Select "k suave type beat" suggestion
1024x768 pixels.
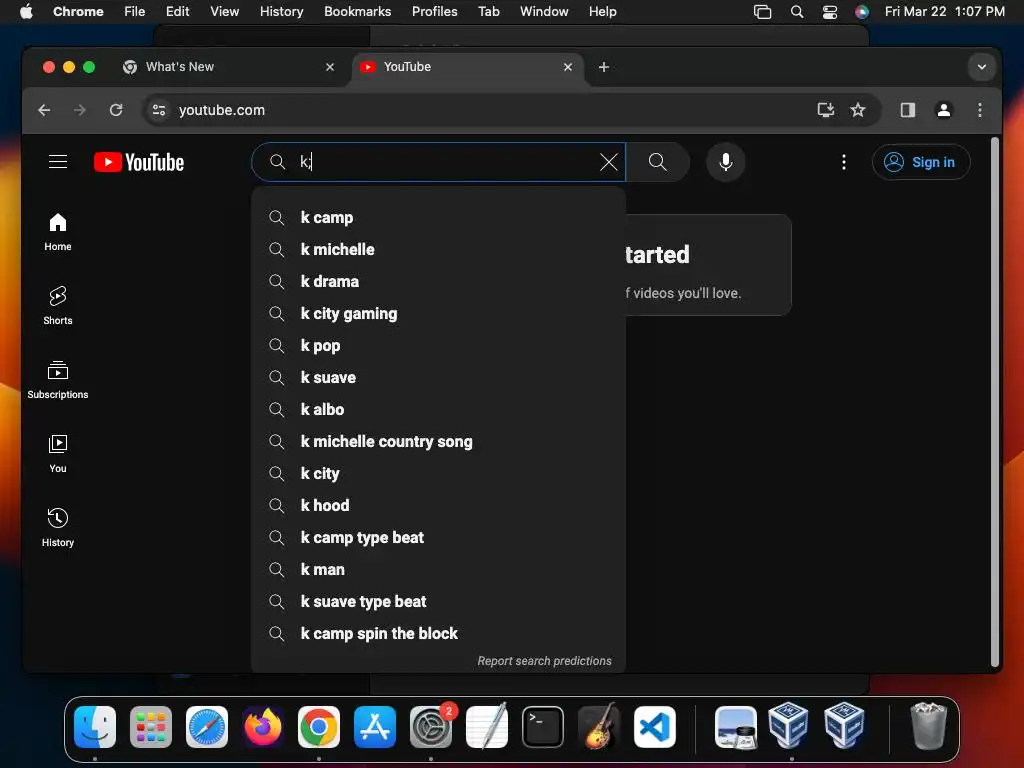[438, 601]
